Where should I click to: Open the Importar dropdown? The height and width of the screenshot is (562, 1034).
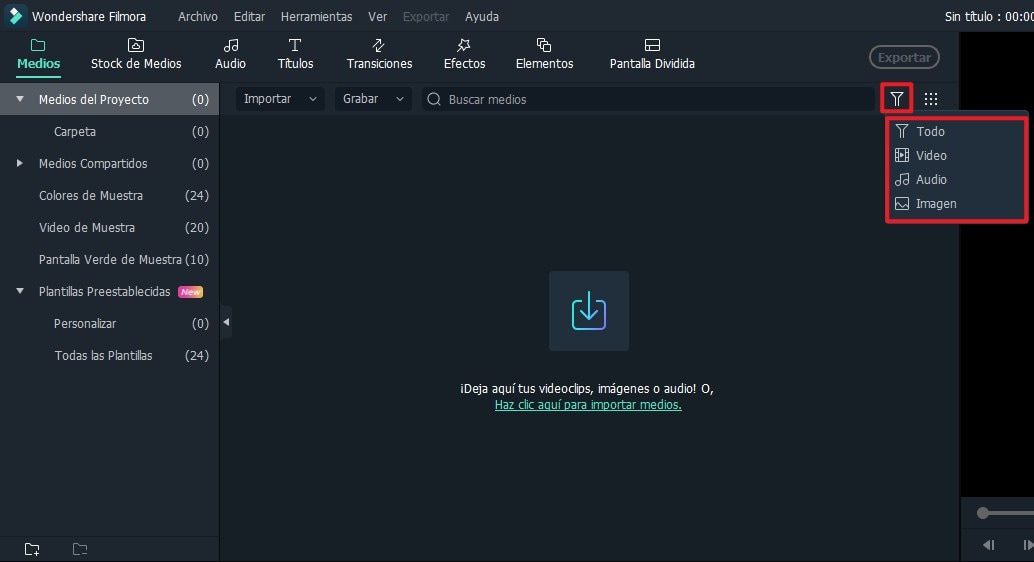pyautogui.click(x=280, y=99)
